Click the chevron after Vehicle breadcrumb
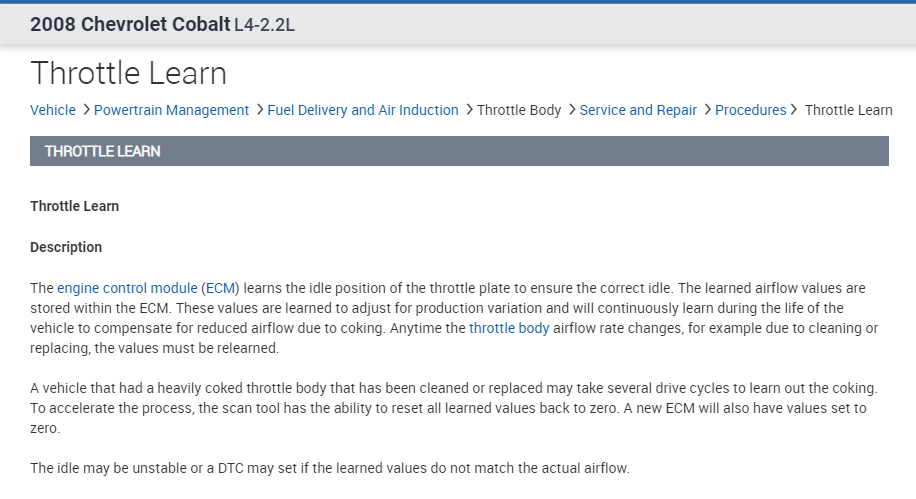Image resolution: width=916 pixels, height=499 pixels. pyautogui.click(x=86, y=110)
